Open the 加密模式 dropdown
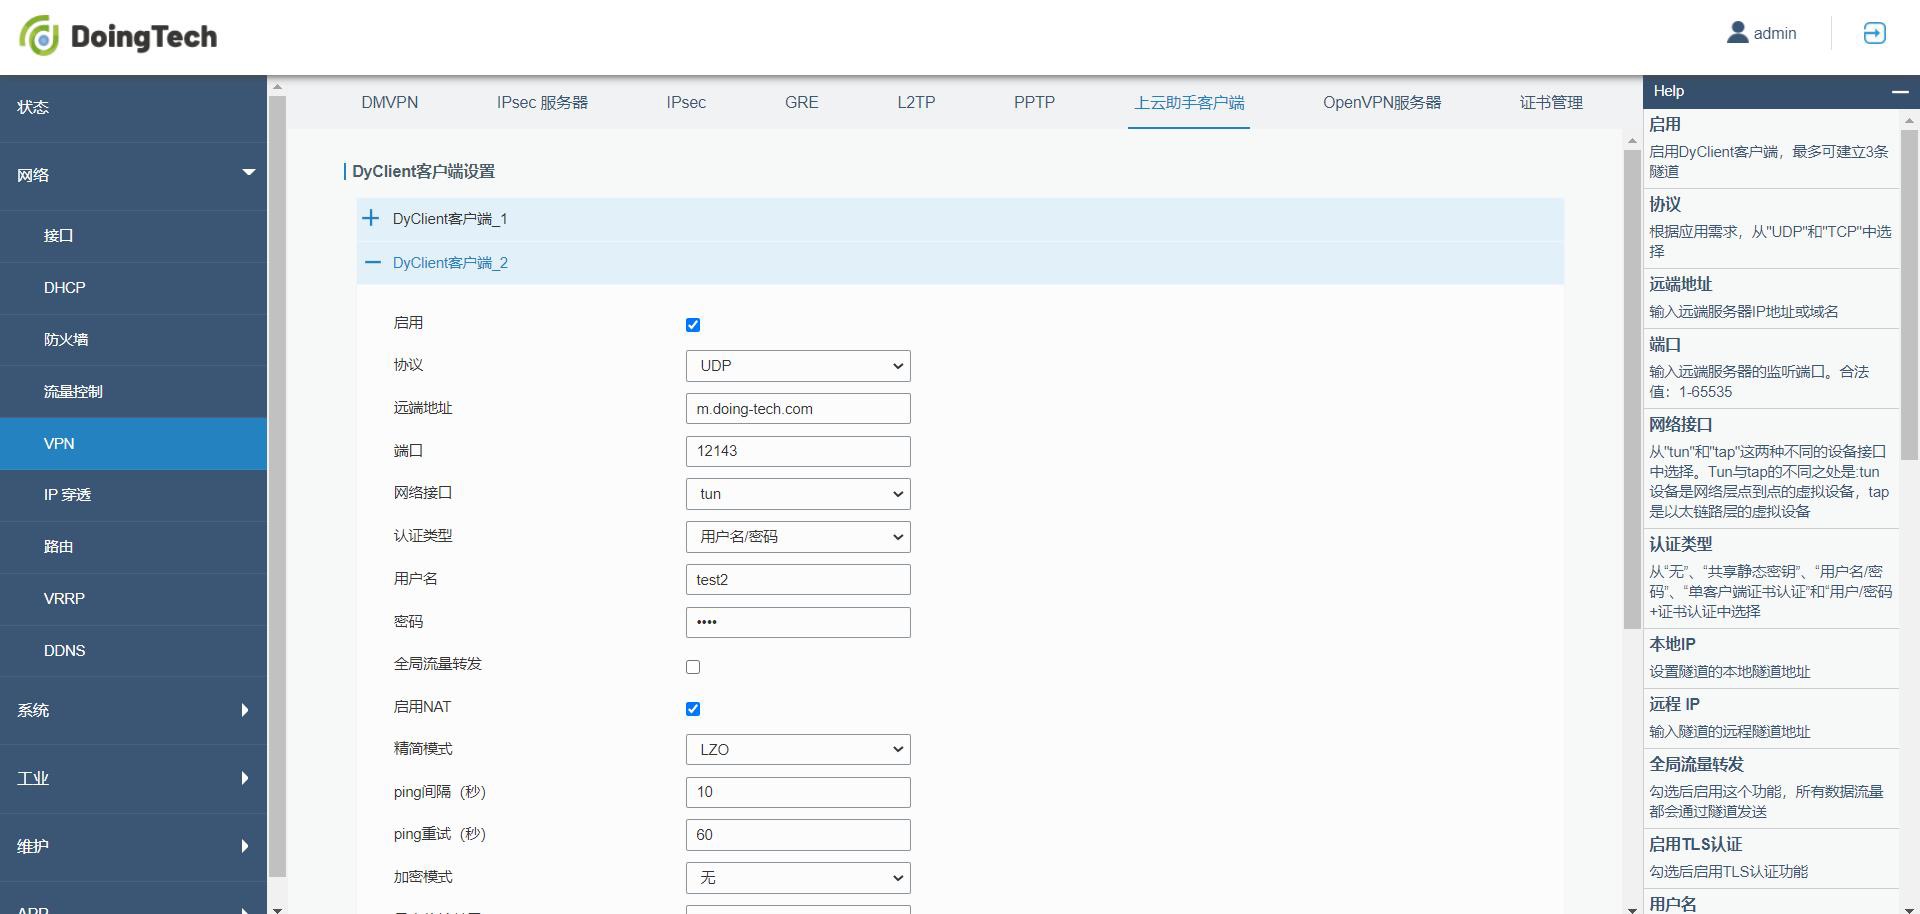 tap(798, 878)
